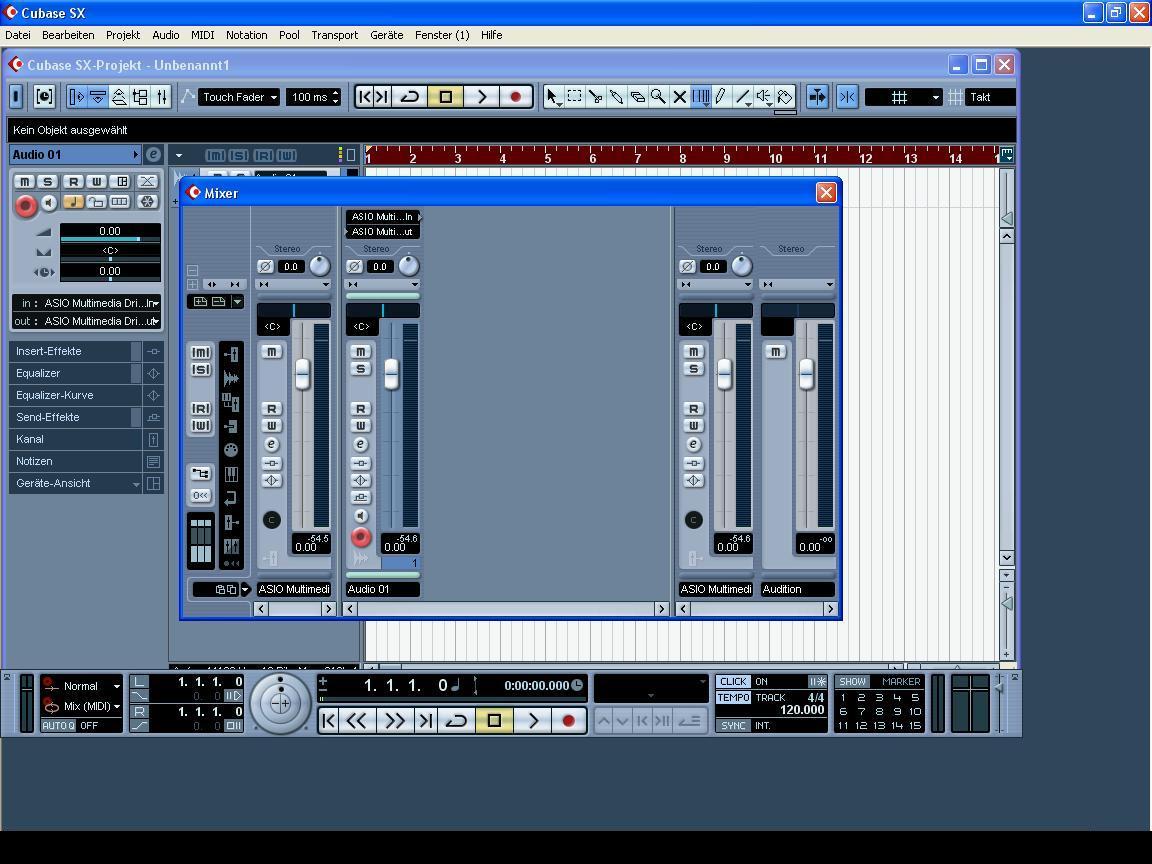
Task: Click the Audio 01 mixer pan control
Action: coord(383,310)
